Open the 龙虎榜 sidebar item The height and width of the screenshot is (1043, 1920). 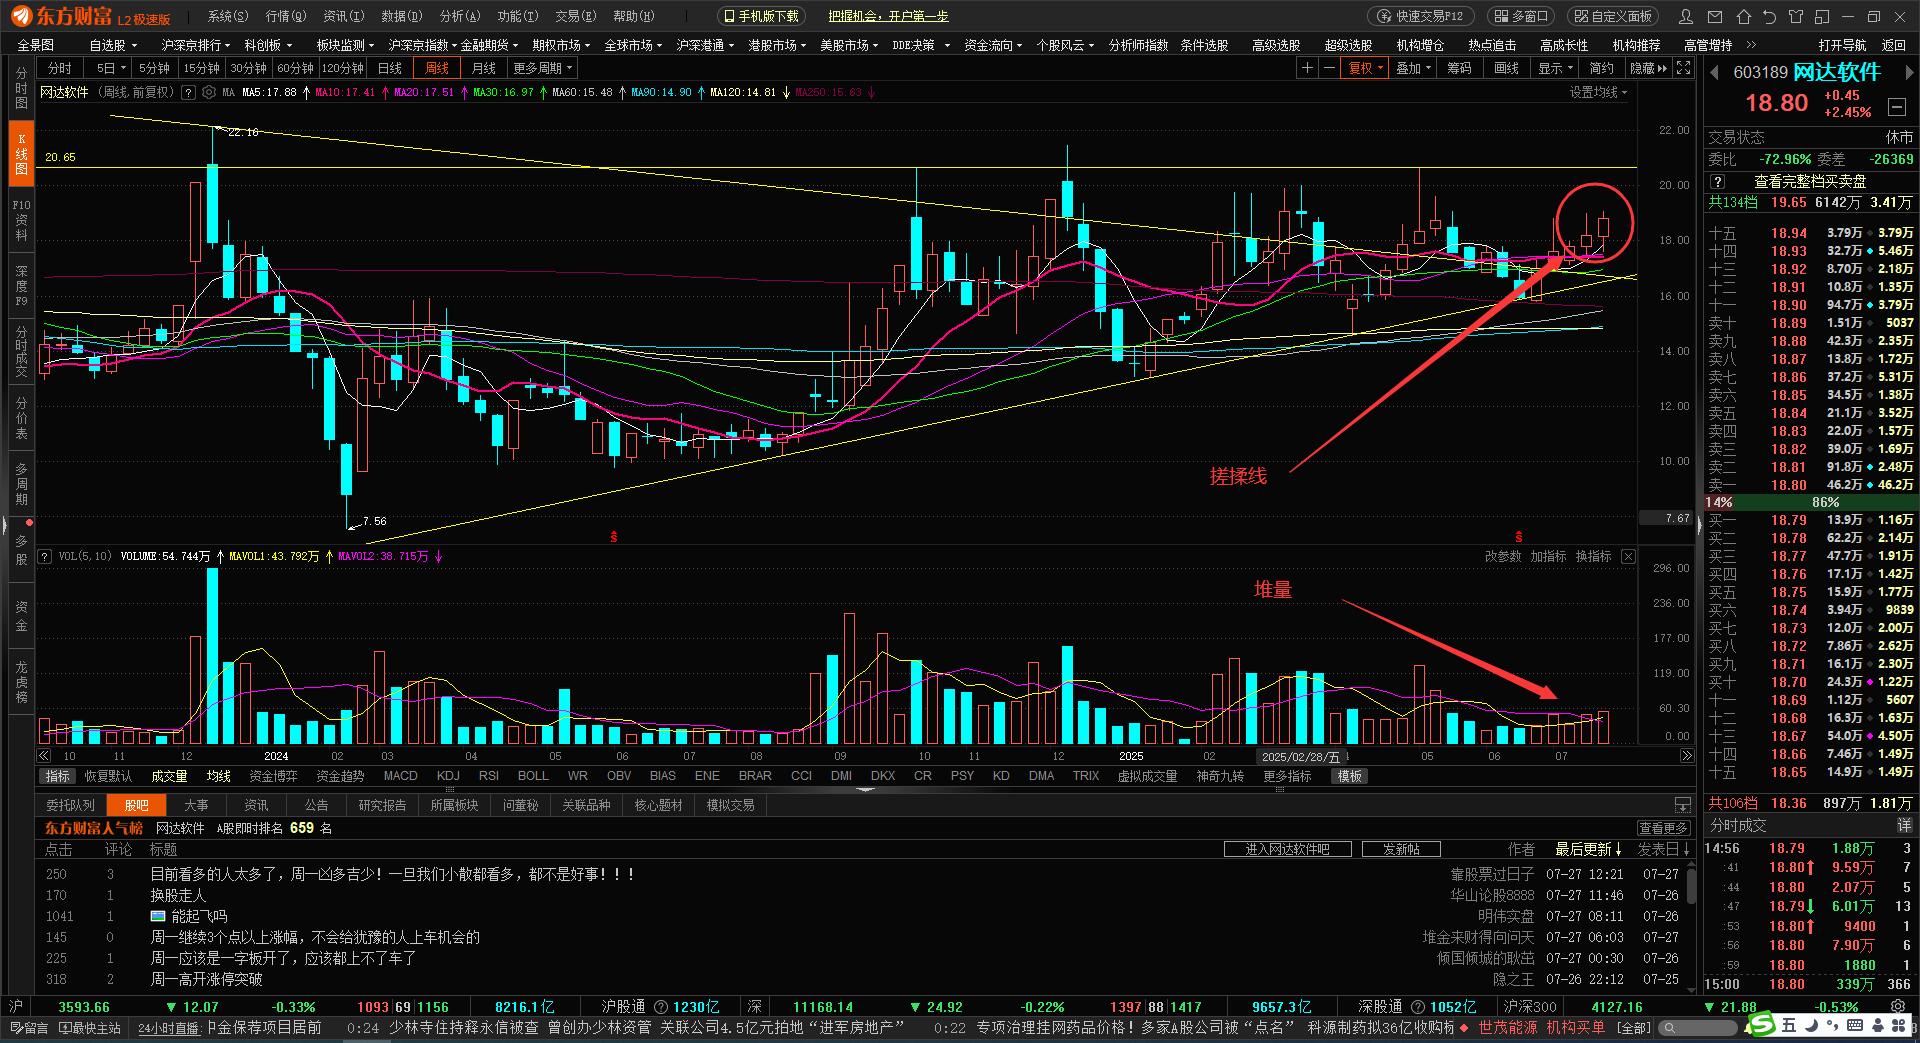coord(21,681)
